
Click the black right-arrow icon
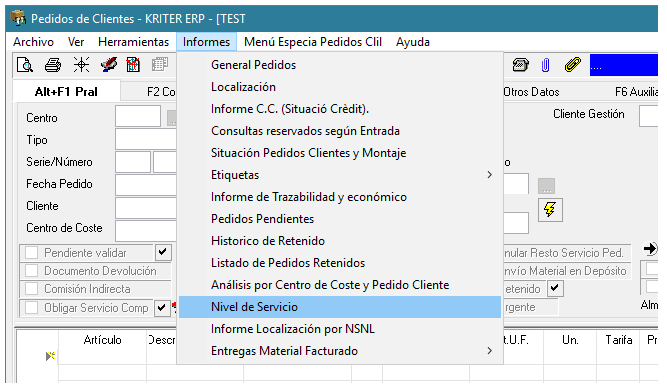650,248
